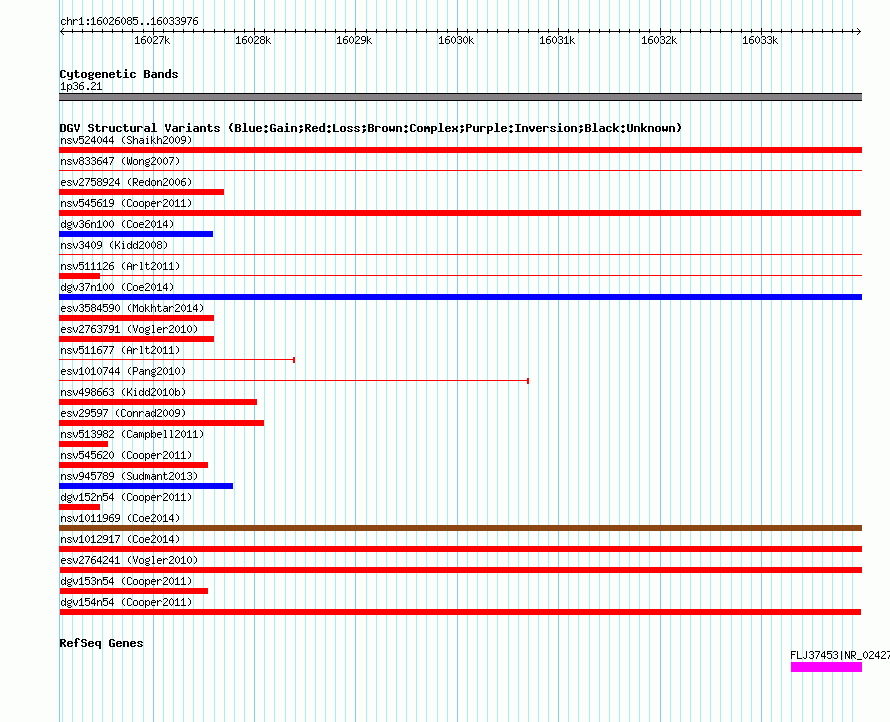Select the blue dgv37n100 (Coe2014) gain bar

click(460, 297)
